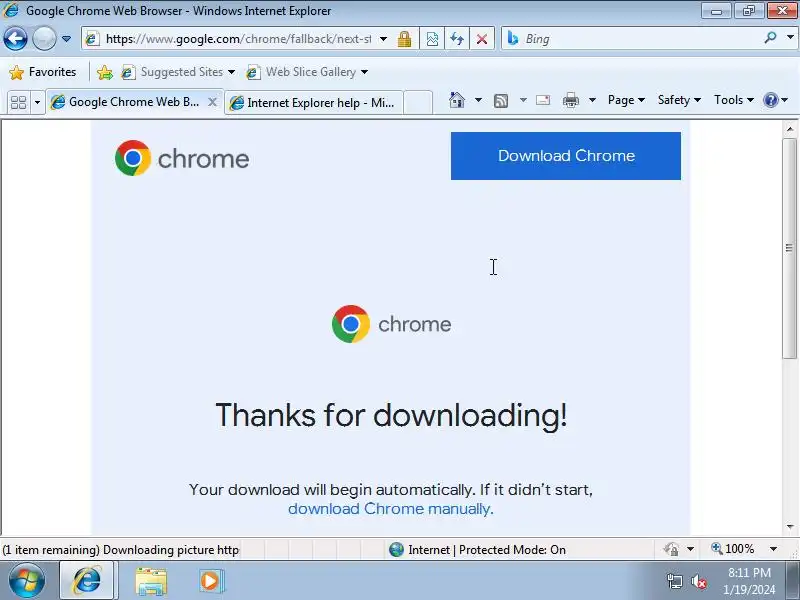Click the network tray icon

tap(674, 582)
